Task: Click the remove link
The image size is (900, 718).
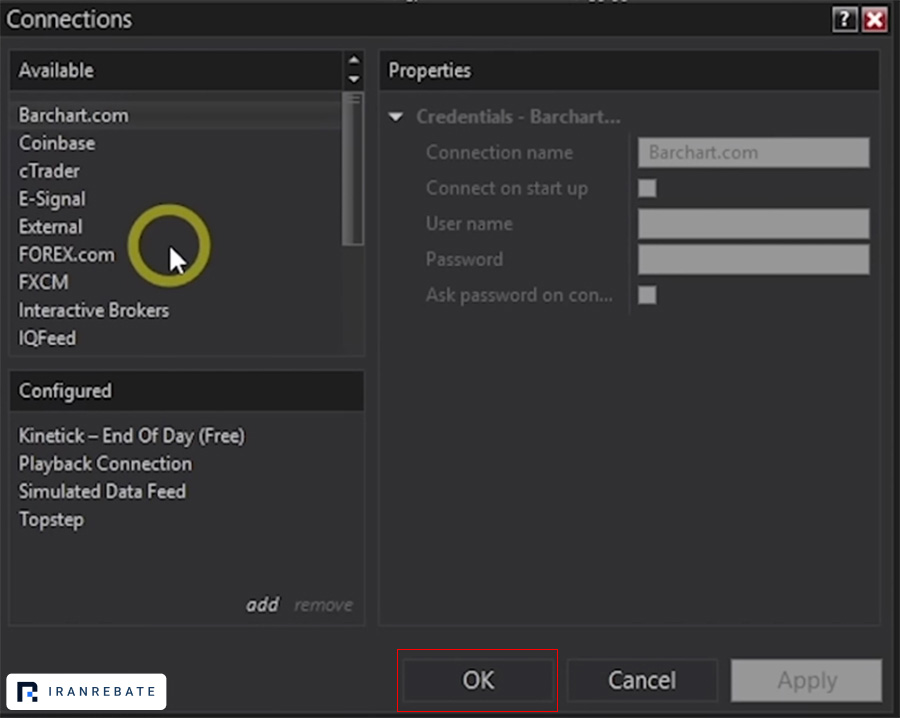Action: point(323,605)
